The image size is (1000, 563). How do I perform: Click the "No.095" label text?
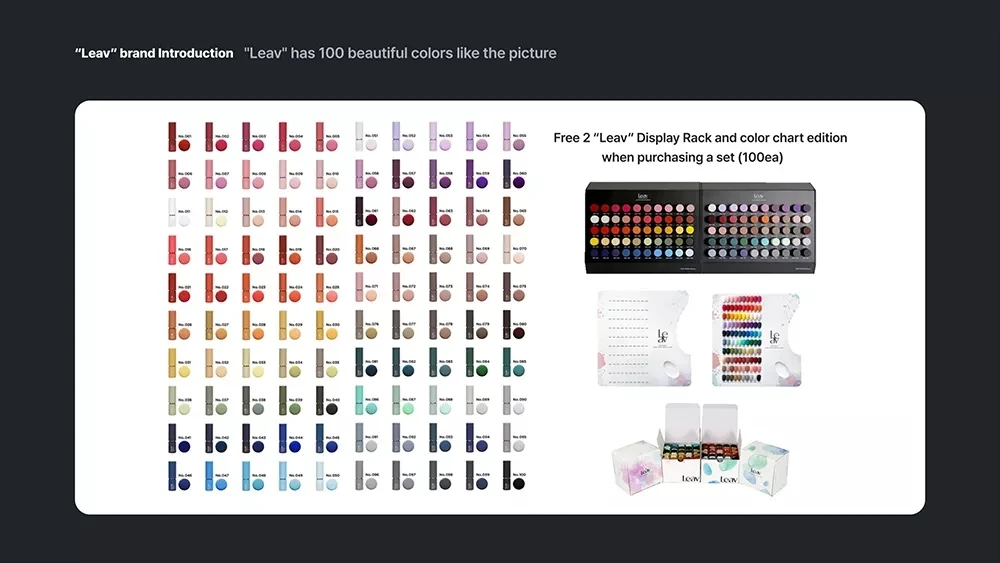click(519, 437)
